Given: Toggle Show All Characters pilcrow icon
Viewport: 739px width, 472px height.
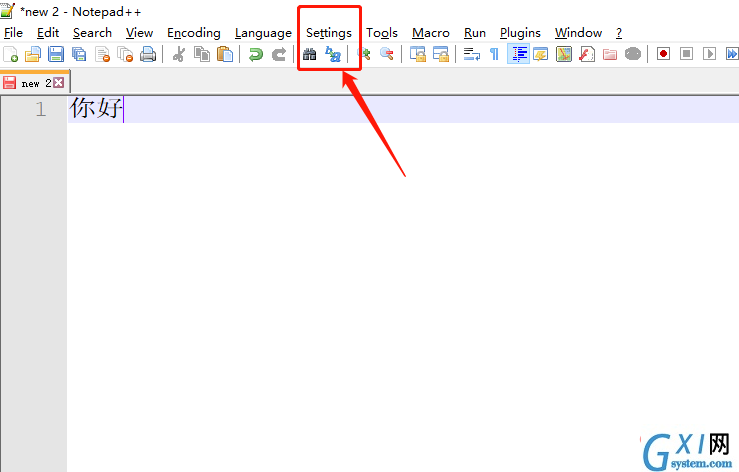Looking at the screenshot, I should pos(494,54).
